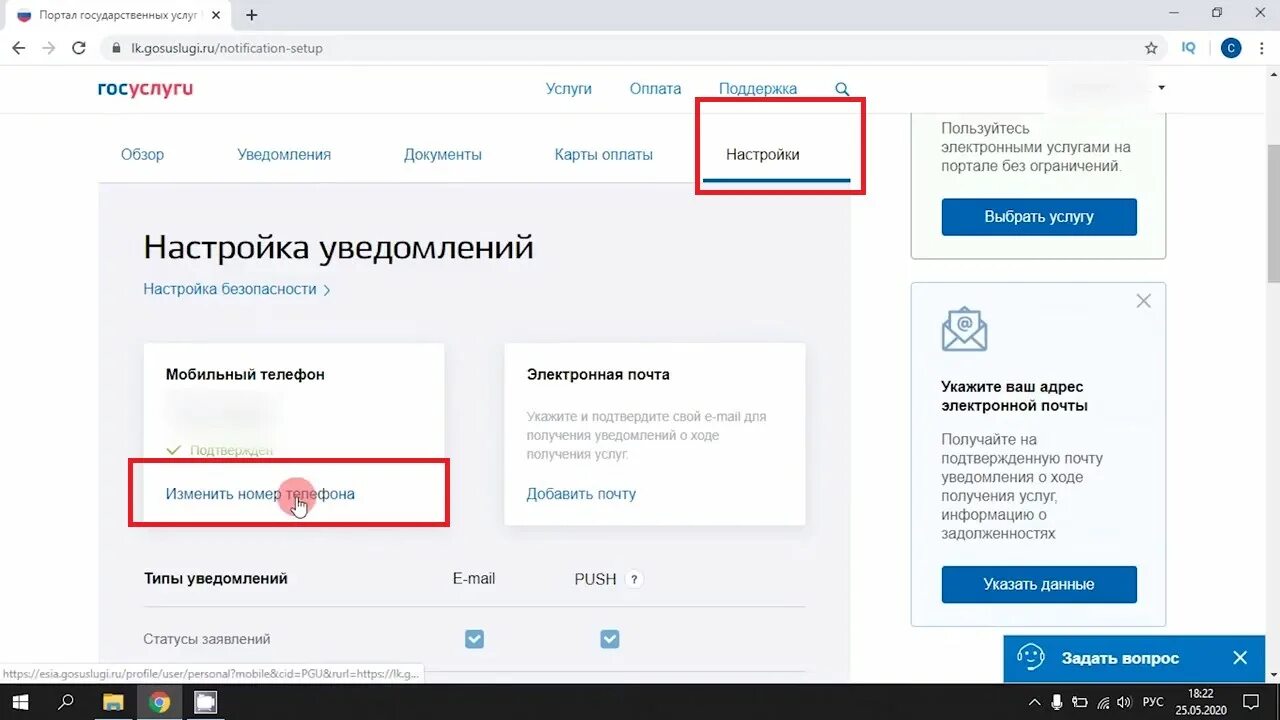Click the address bar URL
This screenshot has width=1280, height=720.
point(227,48)
